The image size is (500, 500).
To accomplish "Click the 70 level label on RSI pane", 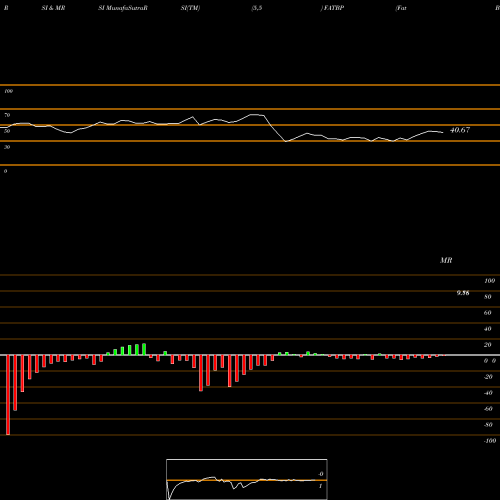I will coord(7,115).
